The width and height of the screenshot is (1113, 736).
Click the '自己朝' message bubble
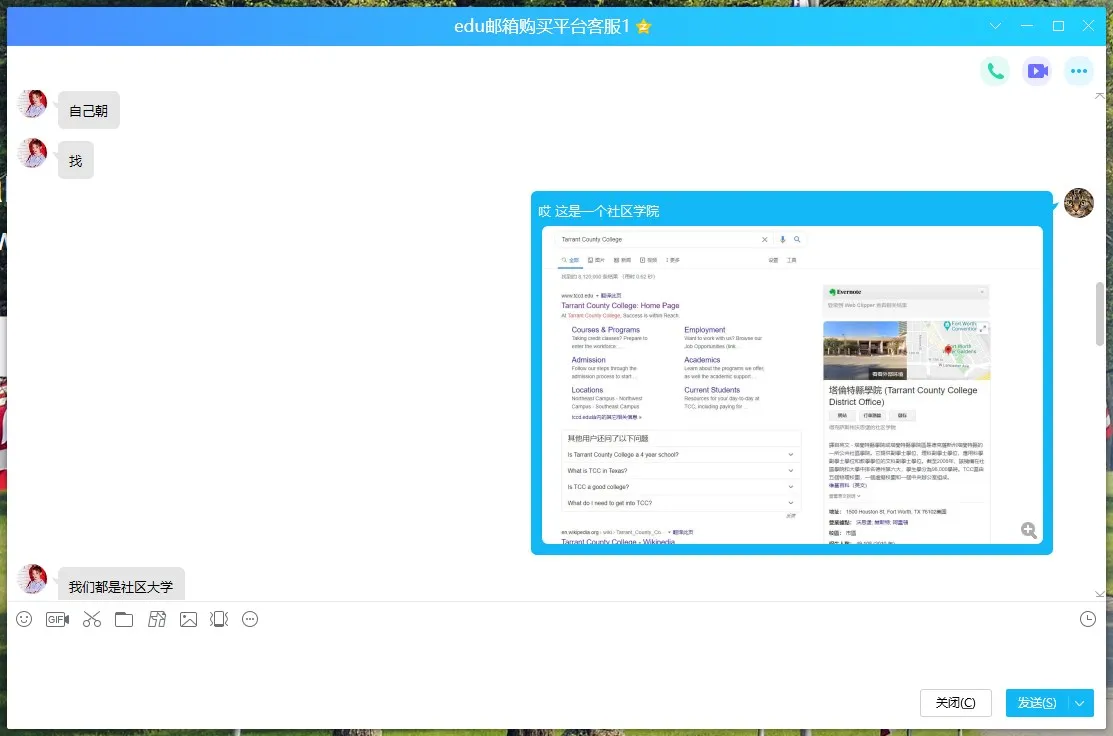[x=89, y=111]
